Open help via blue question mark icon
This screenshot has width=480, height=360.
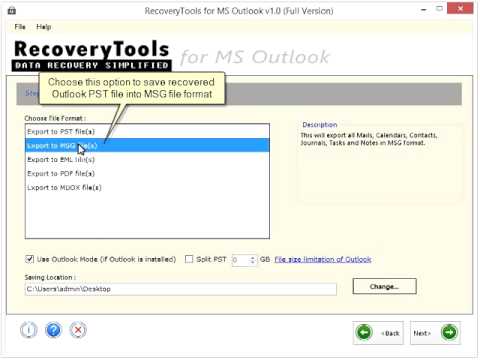[x=53, y=330]
